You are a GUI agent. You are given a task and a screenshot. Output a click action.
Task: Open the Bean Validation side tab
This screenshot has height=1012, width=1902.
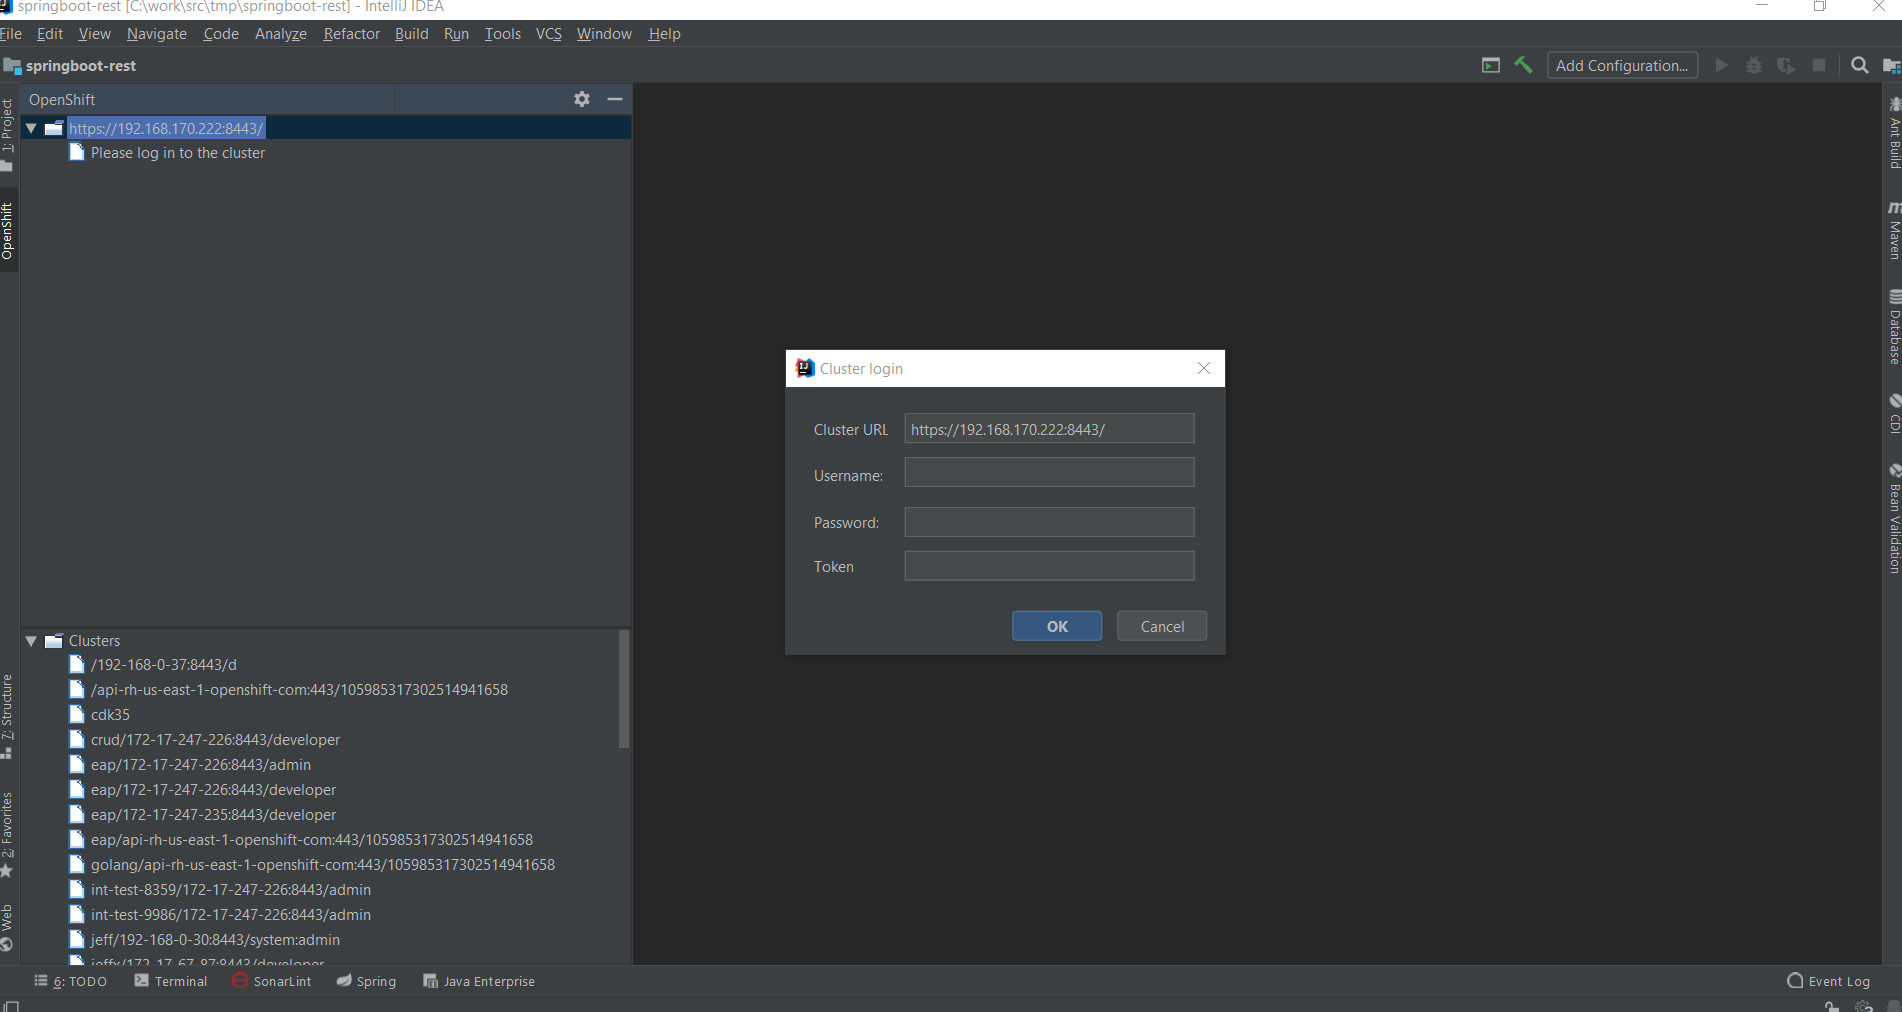1894,519
